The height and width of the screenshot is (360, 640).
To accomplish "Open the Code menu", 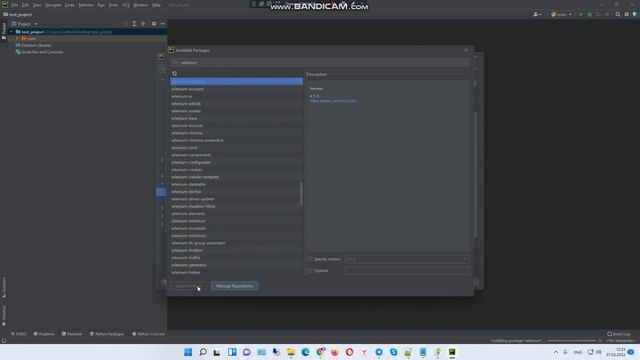I will pyautogui.click(x=70, y=5).
